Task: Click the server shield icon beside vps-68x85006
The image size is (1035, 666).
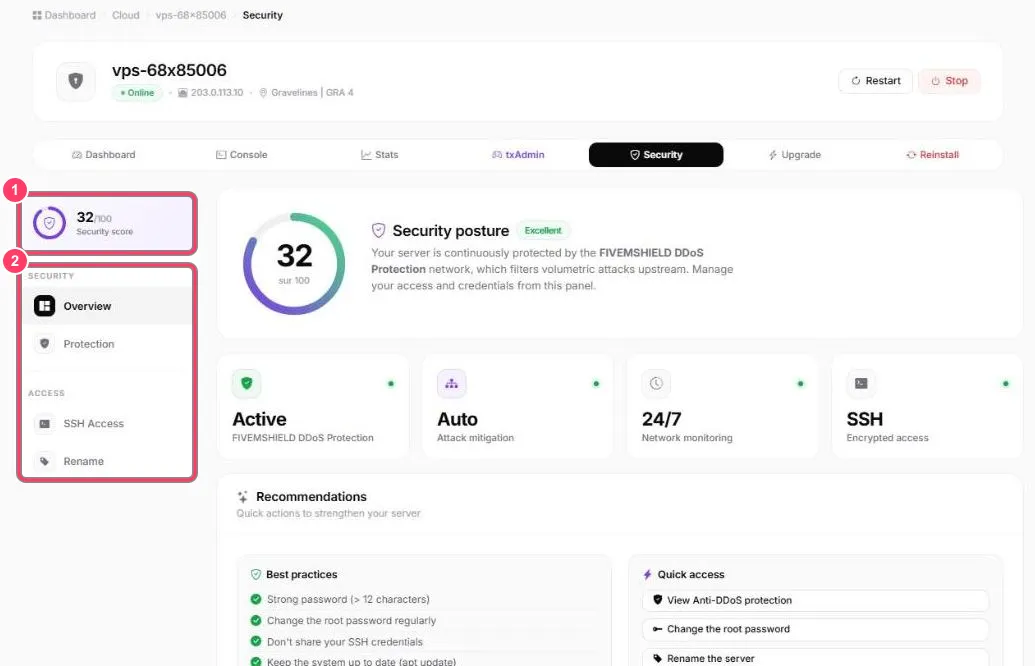Action: [x=76, y=81]
